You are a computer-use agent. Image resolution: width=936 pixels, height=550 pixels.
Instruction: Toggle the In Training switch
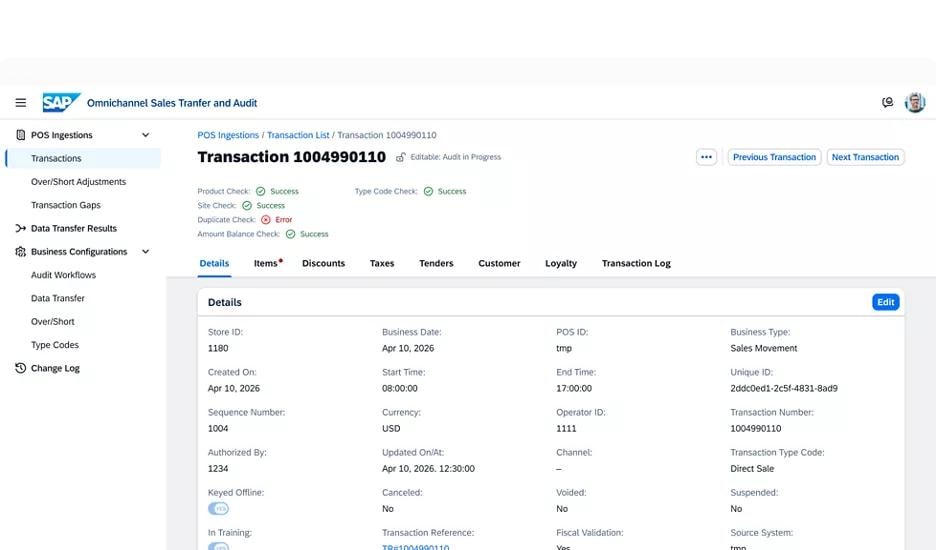coord(218,546)
